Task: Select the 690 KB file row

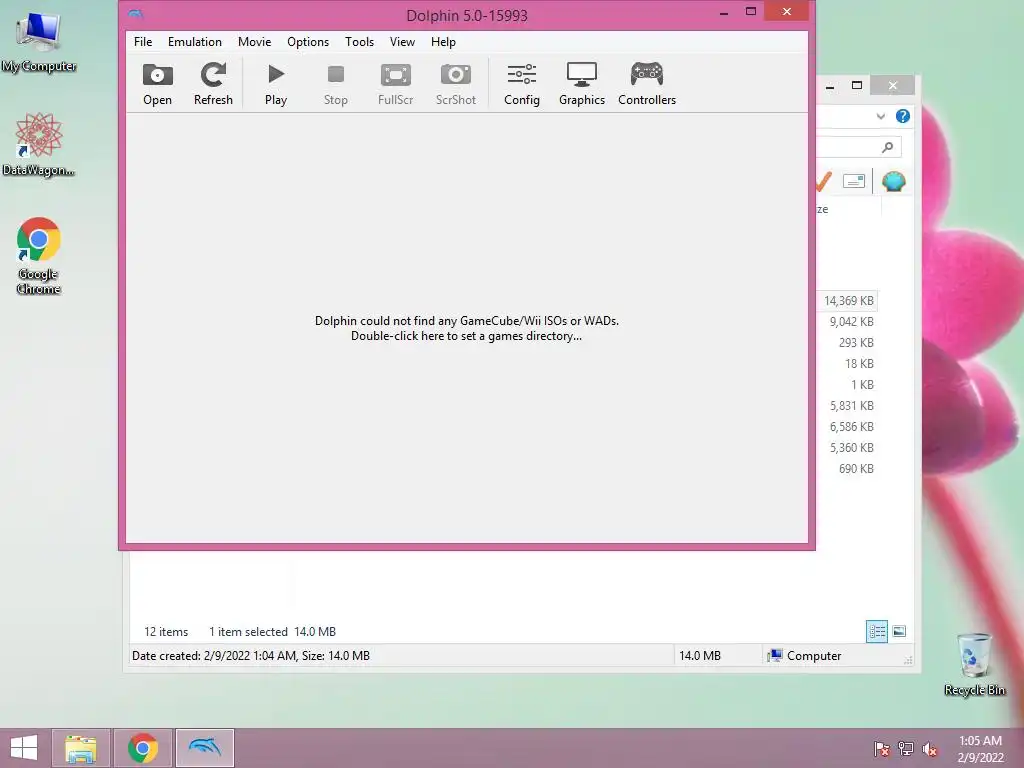Action: pos(847,468)
